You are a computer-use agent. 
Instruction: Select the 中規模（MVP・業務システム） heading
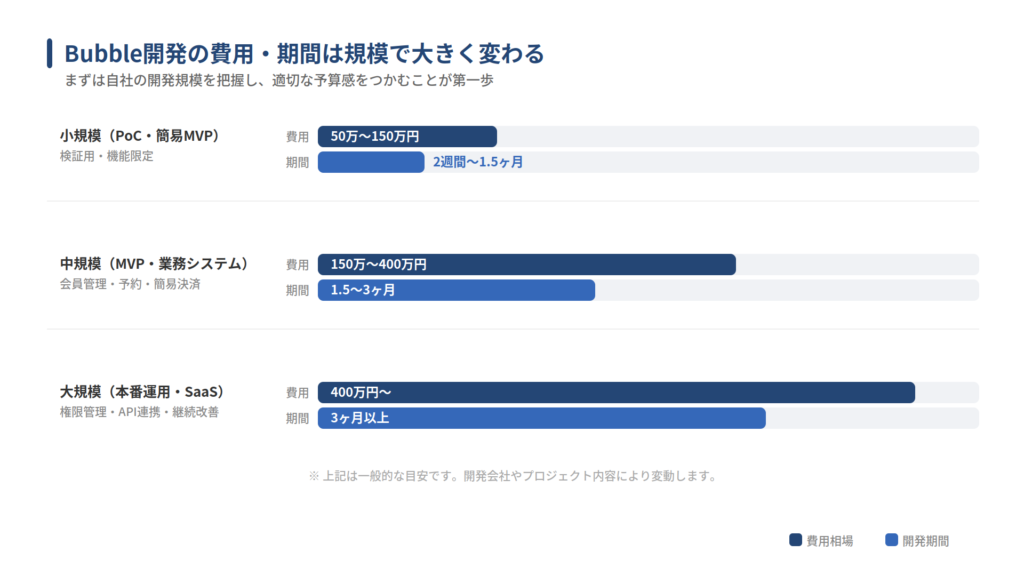(x=154, y=263)
